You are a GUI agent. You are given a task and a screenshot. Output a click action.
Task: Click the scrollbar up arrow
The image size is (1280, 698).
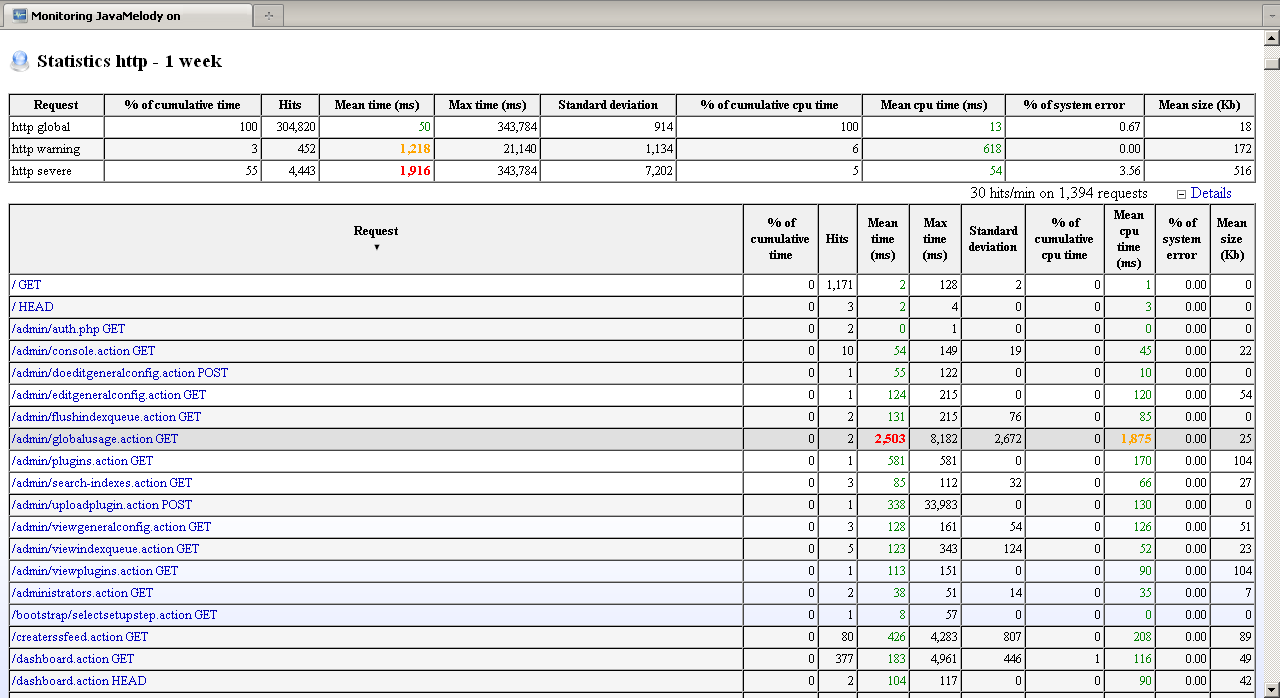click(x=1271, y=39)
